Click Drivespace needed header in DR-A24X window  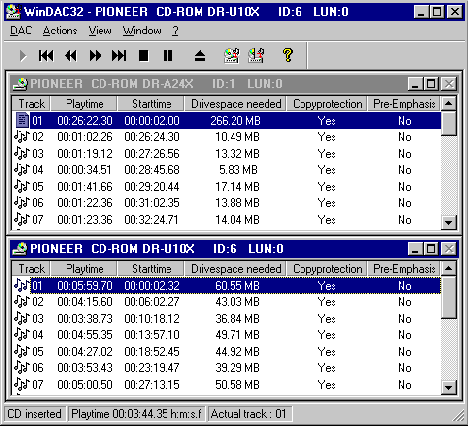pos(236,104)
